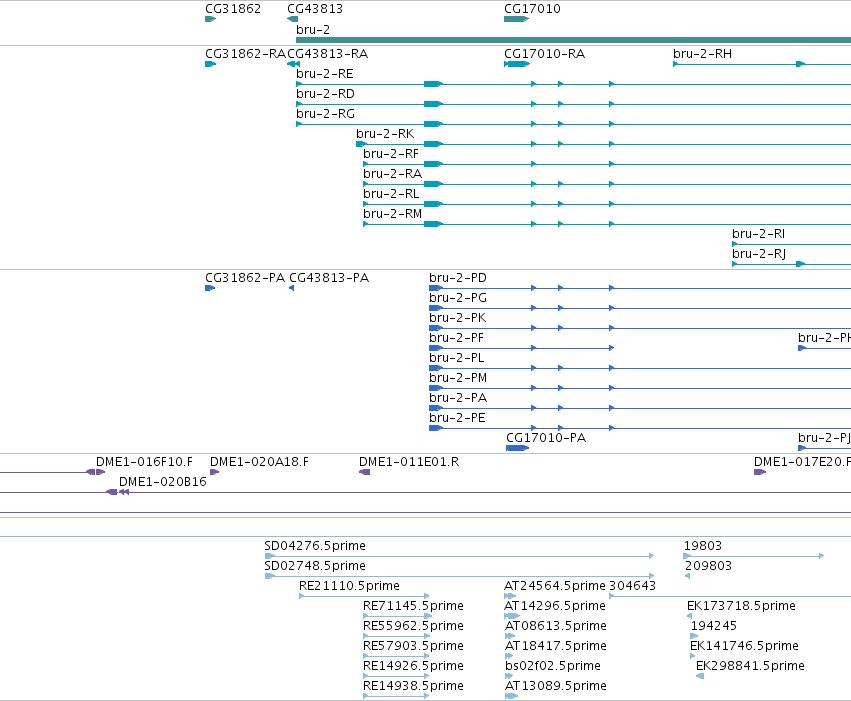This screenshot has height=701, width=851.
Task: Select the AT24564.5prime EST label
Action: pyautogui.click(x=555, y=586)
